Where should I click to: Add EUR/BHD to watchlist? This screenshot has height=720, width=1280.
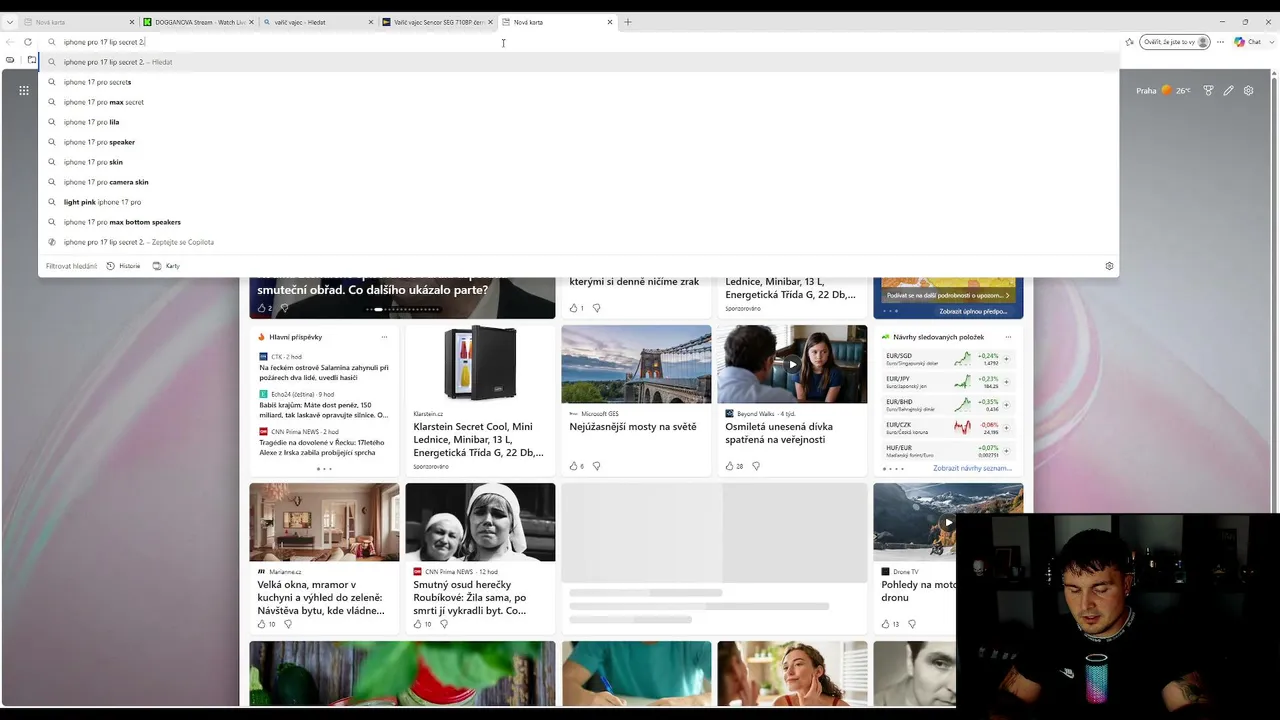[1006, 404]
